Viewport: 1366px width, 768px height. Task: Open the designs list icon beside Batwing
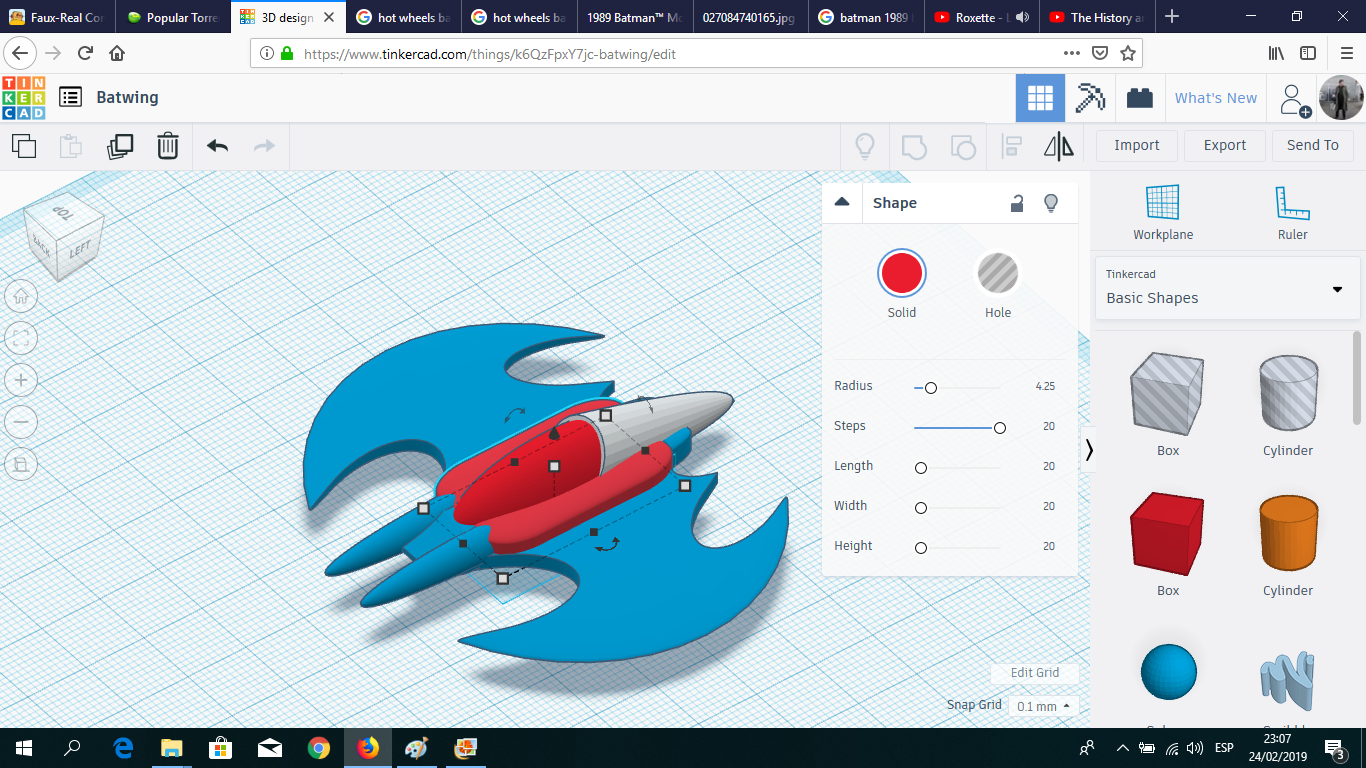70,97
